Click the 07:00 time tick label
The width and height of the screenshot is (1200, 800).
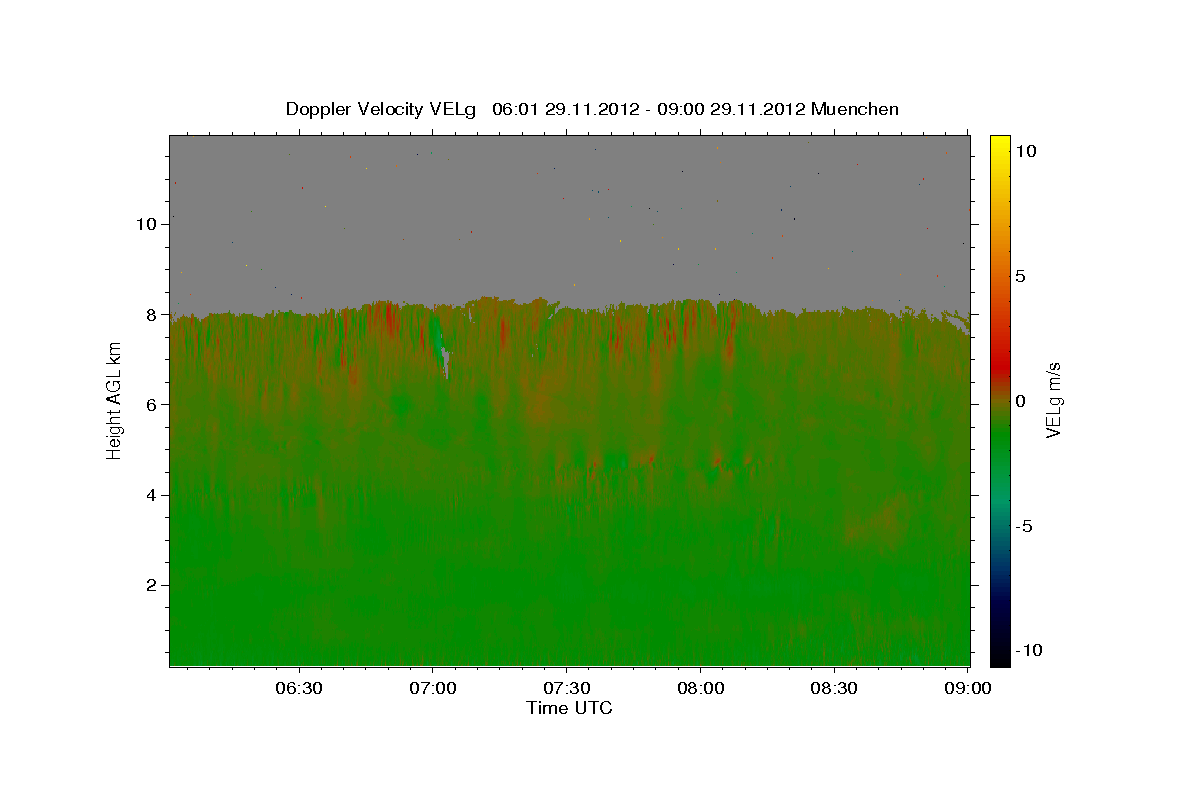(x=433, y=689)
